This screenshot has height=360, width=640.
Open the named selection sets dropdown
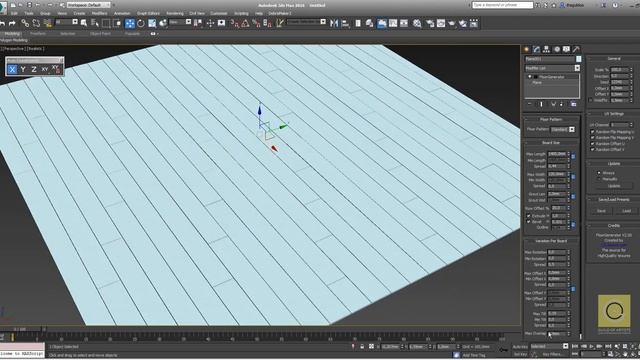(307, 22)
